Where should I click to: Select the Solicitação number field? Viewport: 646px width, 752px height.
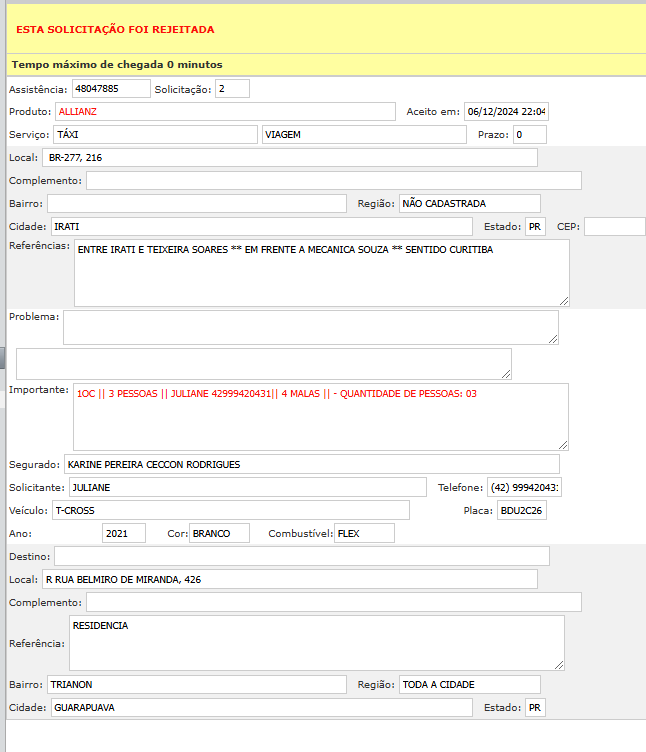point(232,89)
